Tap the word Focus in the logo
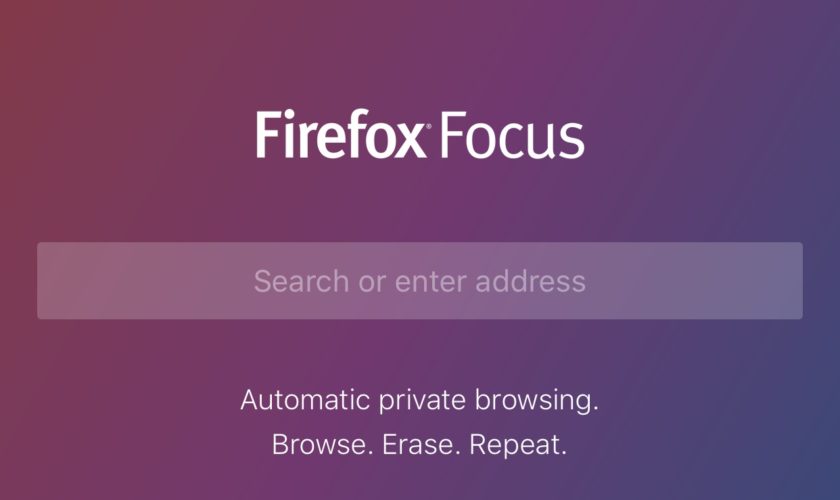This screenshot has height=500, width=840. tap(512, 135)
